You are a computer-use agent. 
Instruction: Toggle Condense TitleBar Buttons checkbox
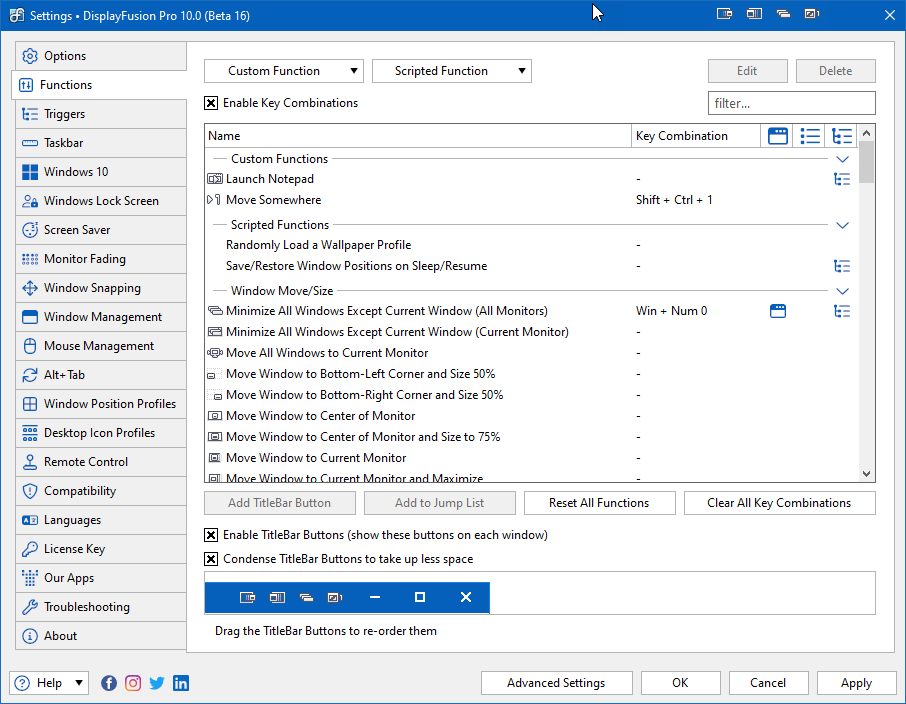211,559
